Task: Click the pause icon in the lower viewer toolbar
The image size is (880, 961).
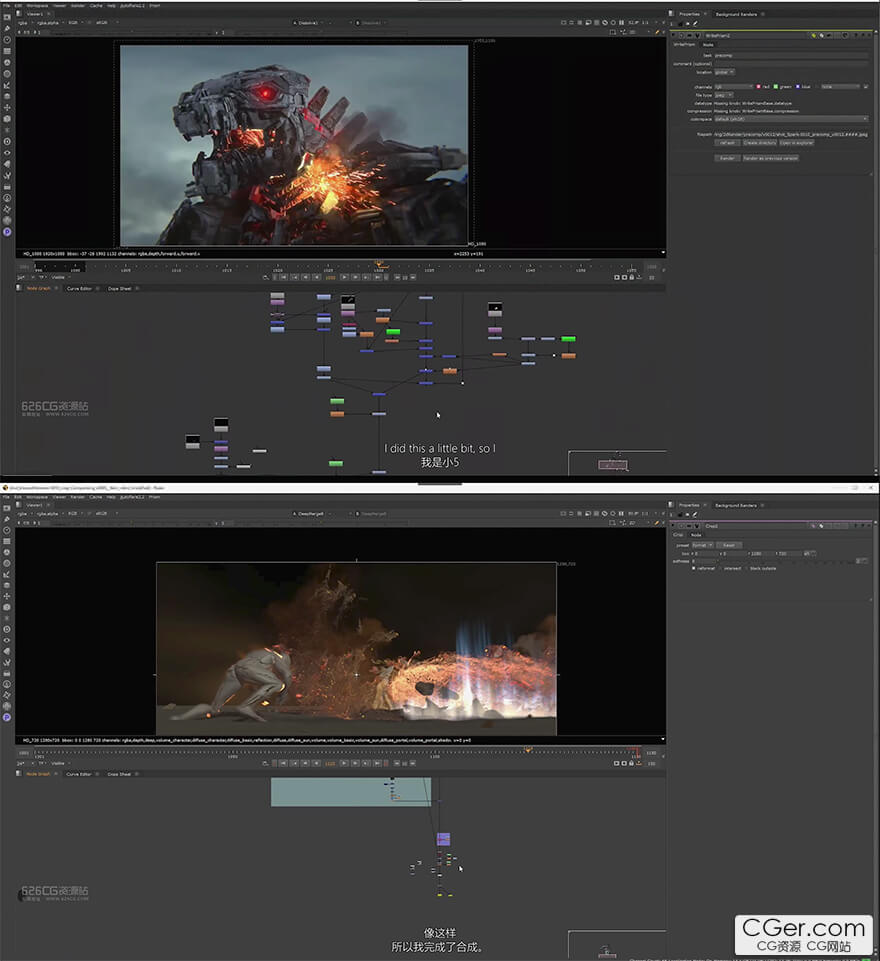Action: pos(621,514)
